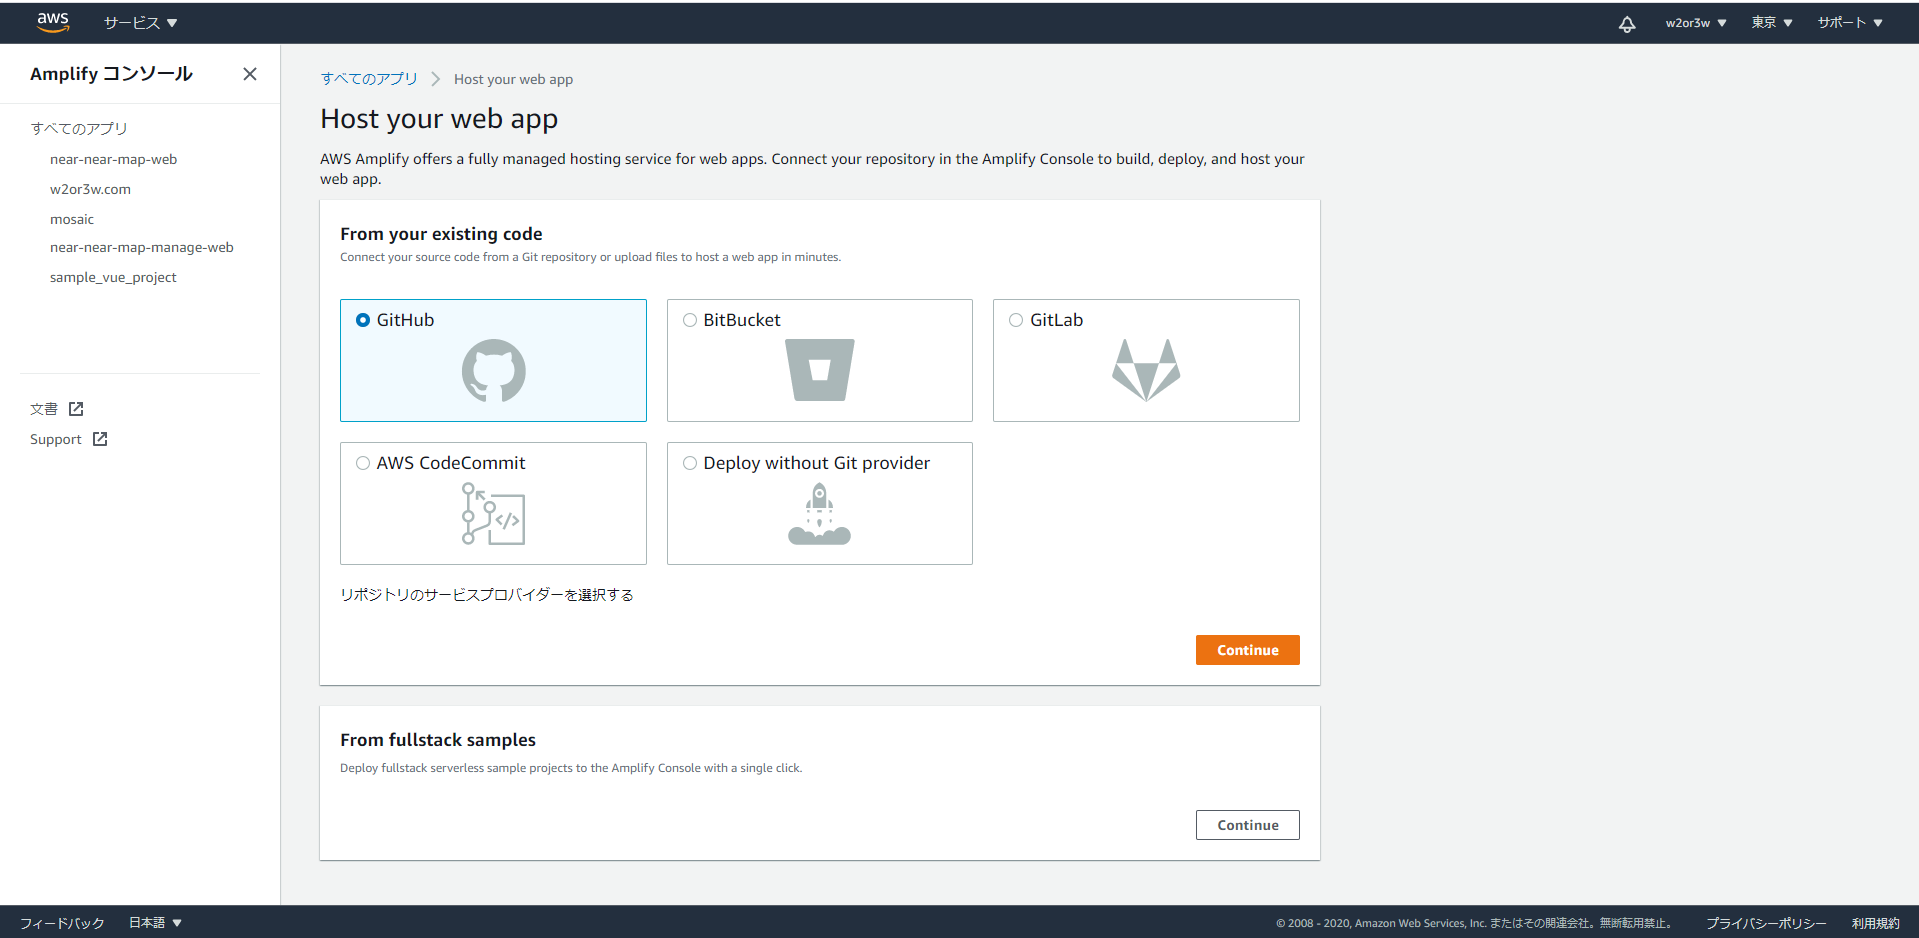
Task: Open the notifications bell icon
Action: (x=1627, y=23)
